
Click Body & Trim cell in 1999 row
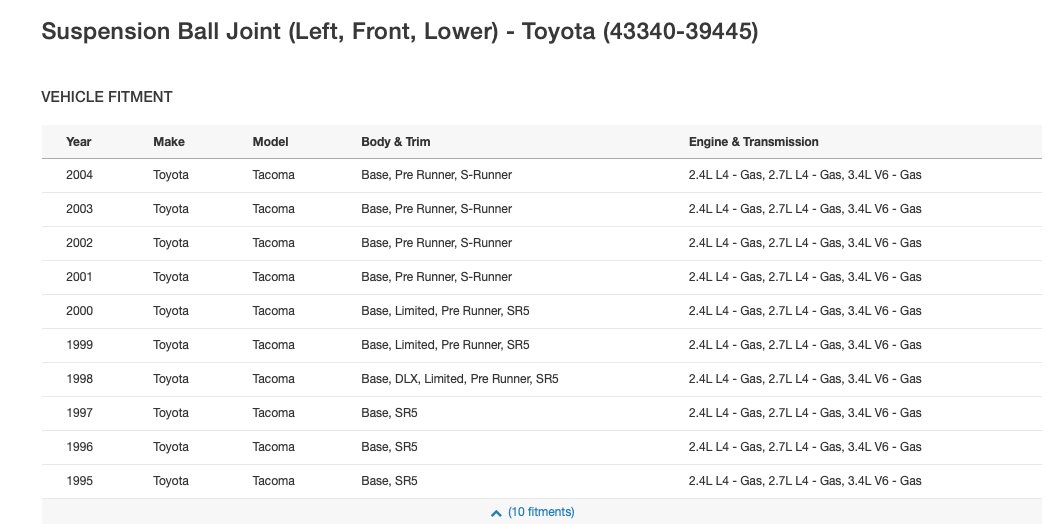coord(445,345)
